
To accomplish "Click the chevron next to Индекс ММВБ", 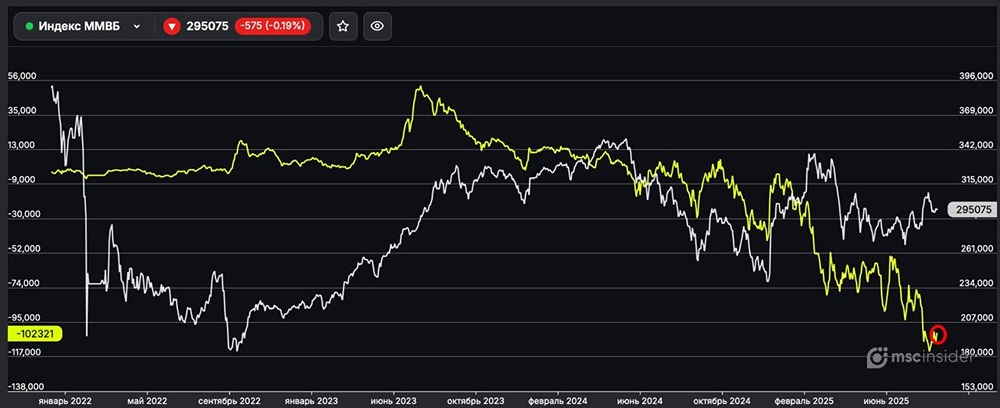I will coord(136,27).
